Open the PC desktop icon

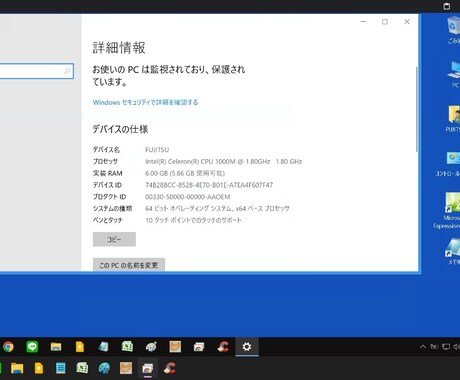(454, 74)
